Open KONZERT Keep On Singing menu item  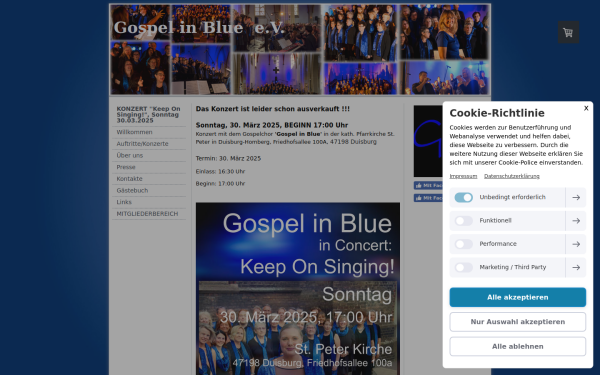pyautogui.click(x=149, y=115)
